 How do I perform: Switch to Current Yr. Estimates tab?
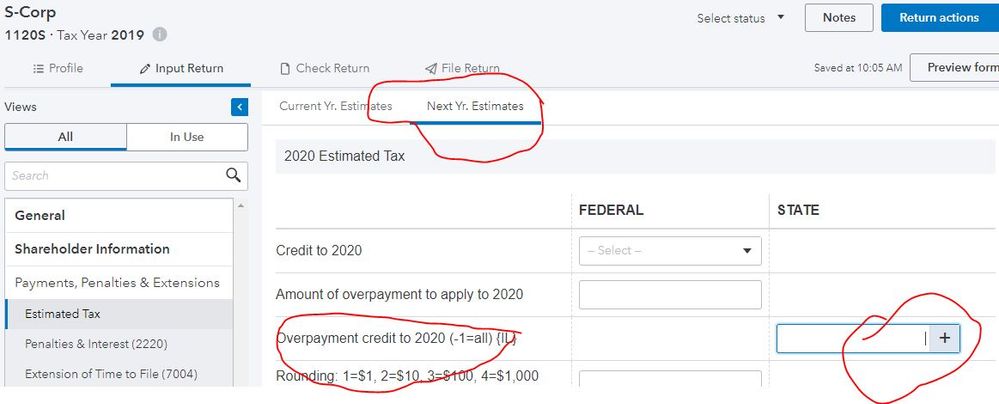336,106
